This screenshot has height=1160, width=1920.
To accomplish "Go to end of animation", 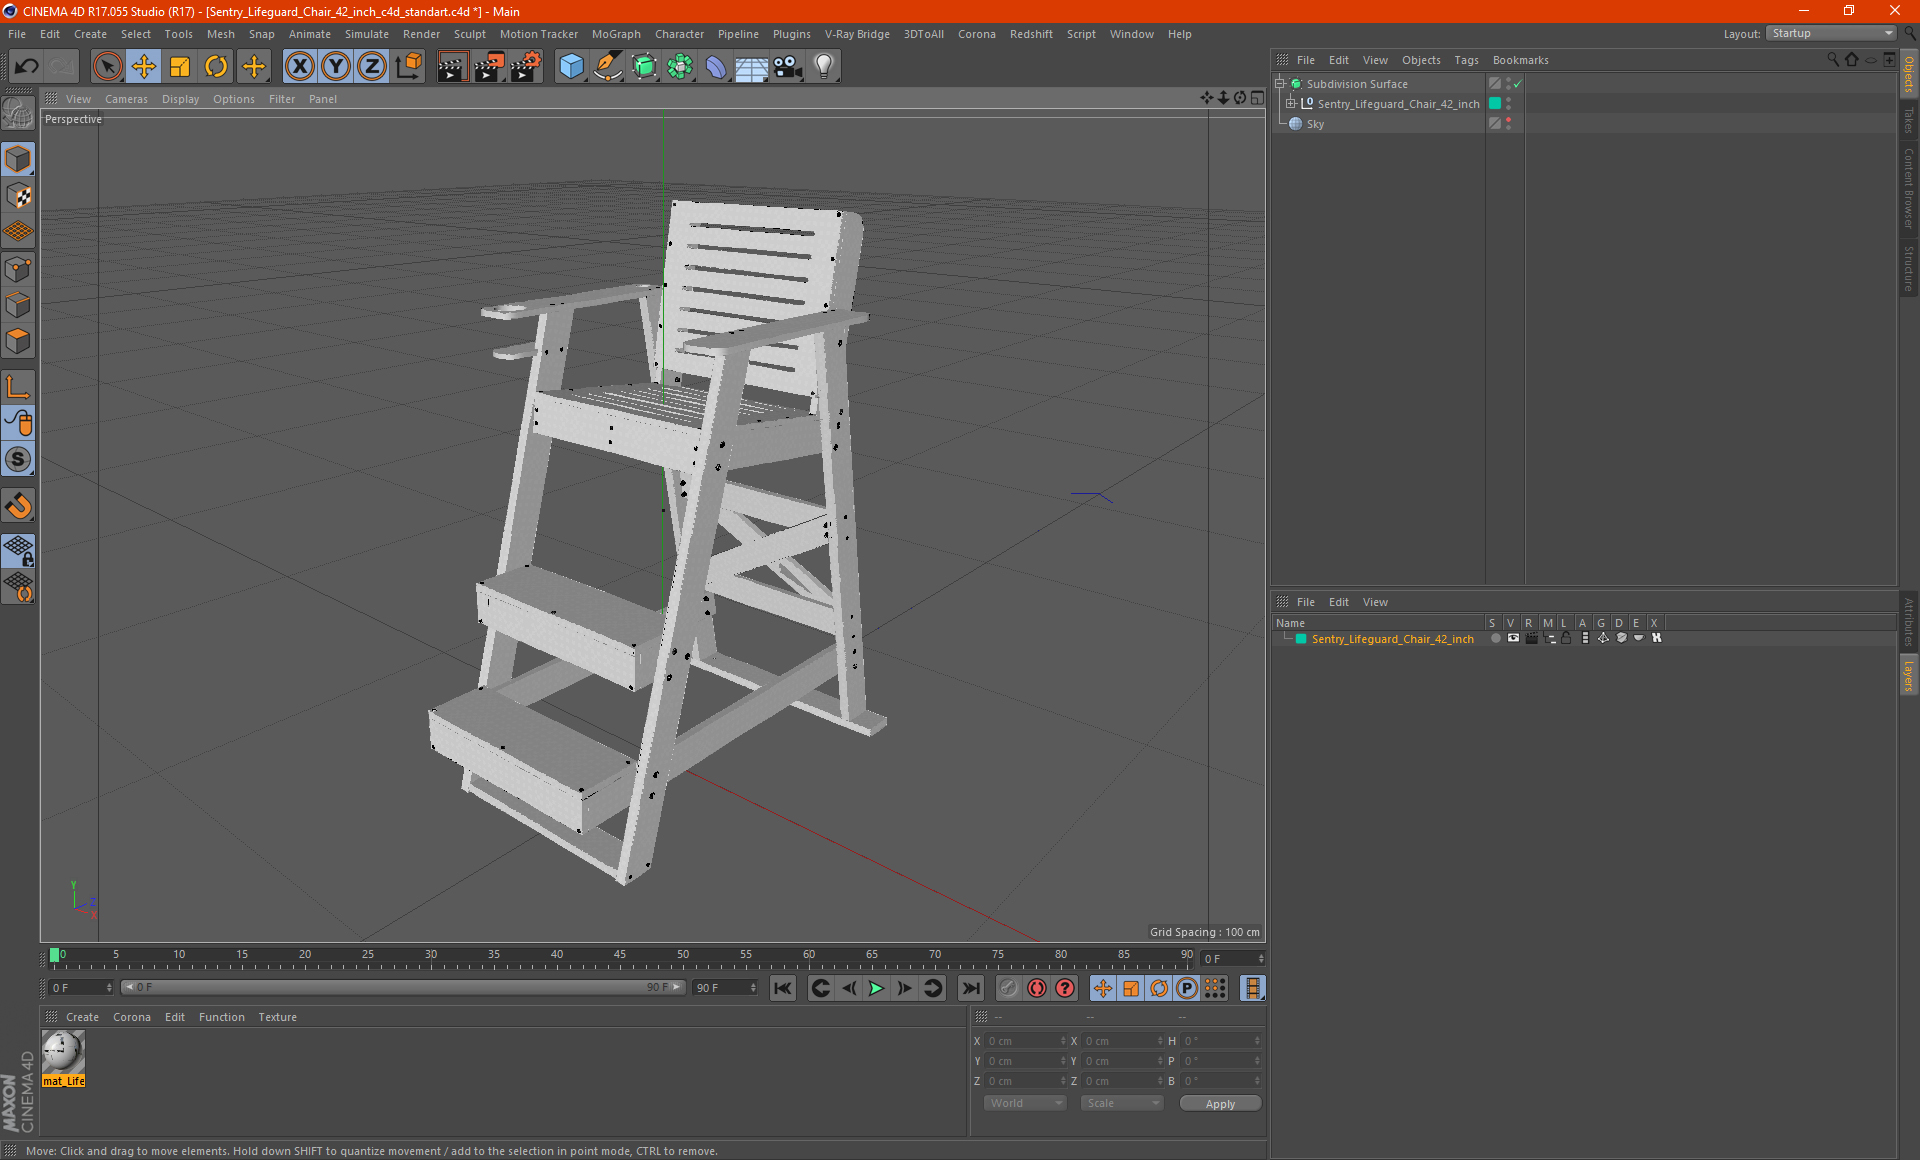I will (970, 988).
